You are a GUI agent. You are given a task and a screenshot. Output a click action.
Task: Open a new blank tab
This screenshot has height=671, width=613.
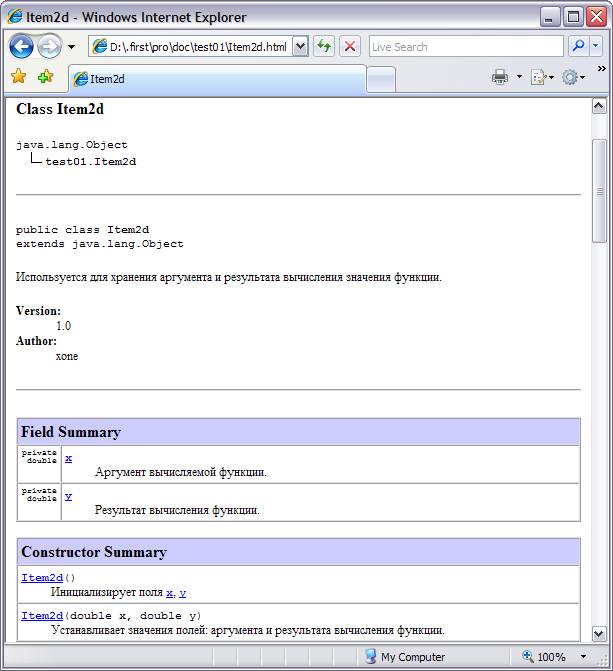[381, 80]
